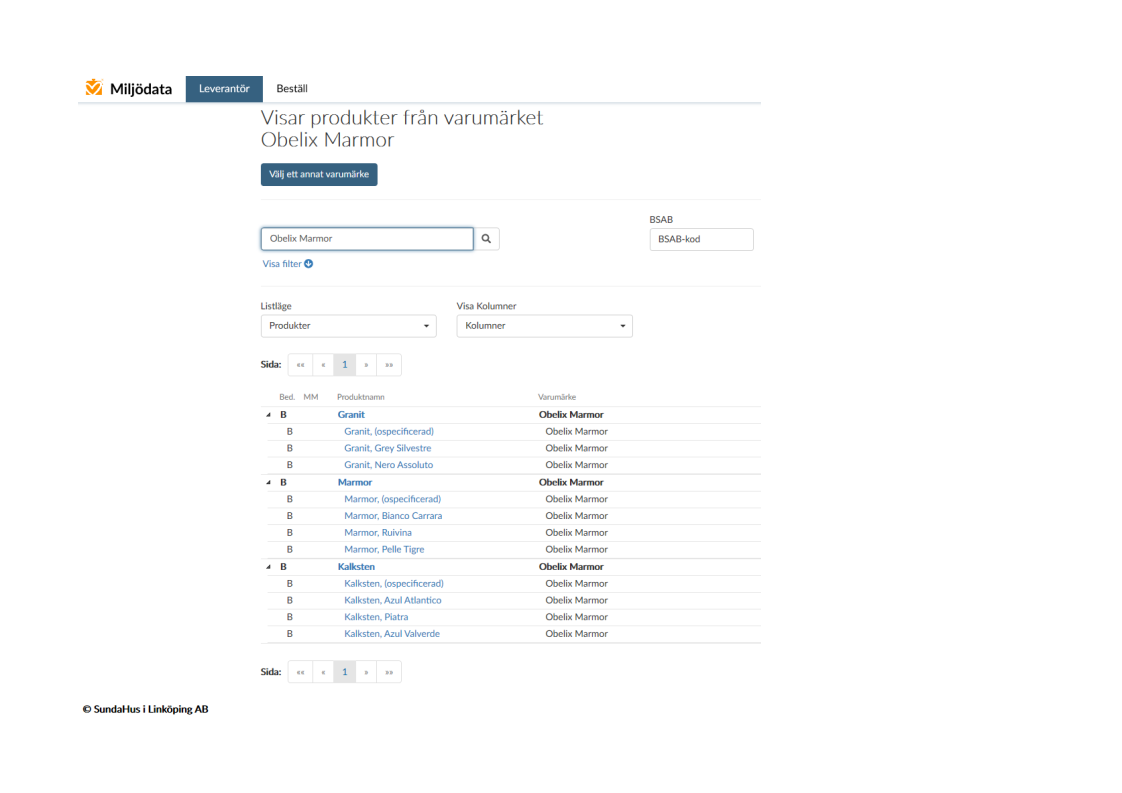
Task: Go to next page in top pagination
Action: click(366, 365)
